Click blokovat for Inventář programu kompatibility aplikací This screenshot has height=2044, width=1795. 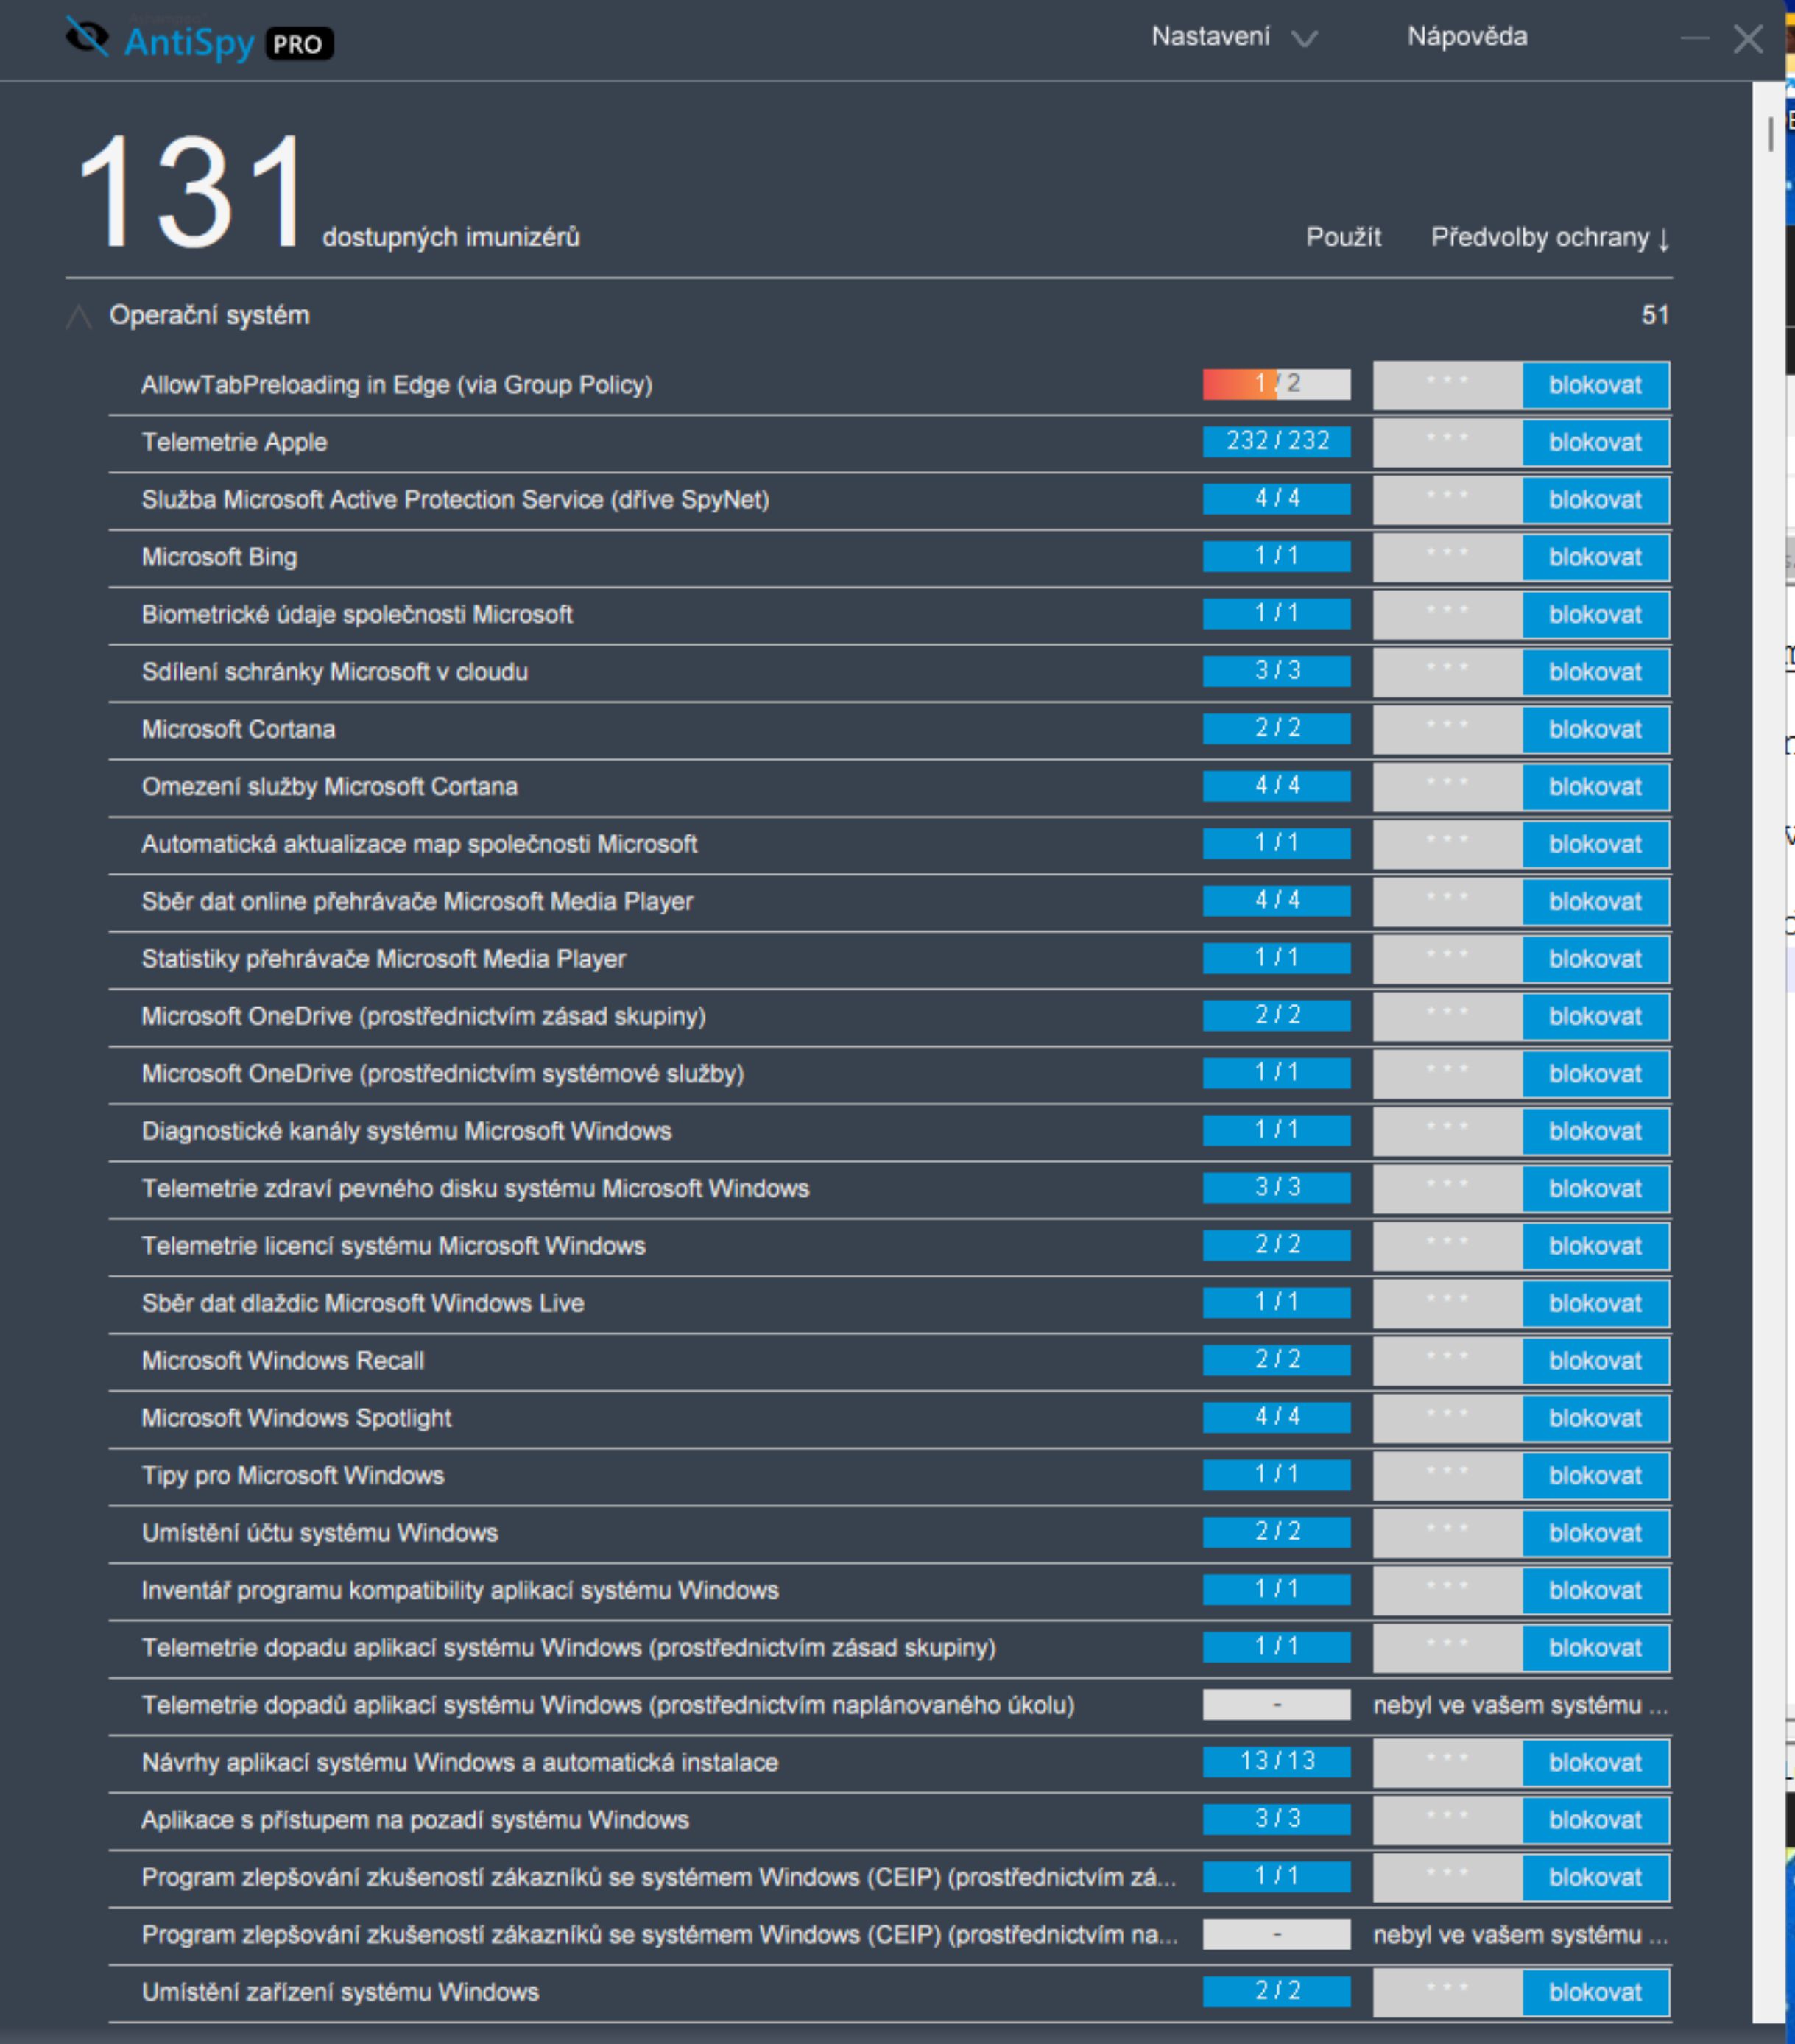1595,1590
